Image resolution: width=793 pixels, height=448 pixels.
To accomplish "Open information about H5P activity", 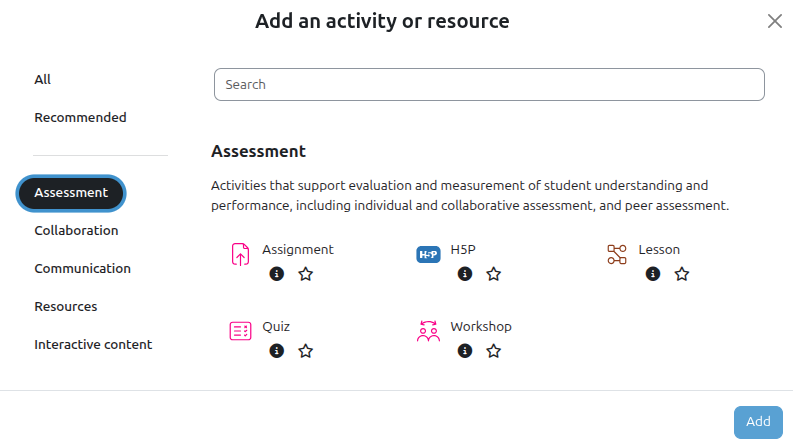I will point(465,274).
